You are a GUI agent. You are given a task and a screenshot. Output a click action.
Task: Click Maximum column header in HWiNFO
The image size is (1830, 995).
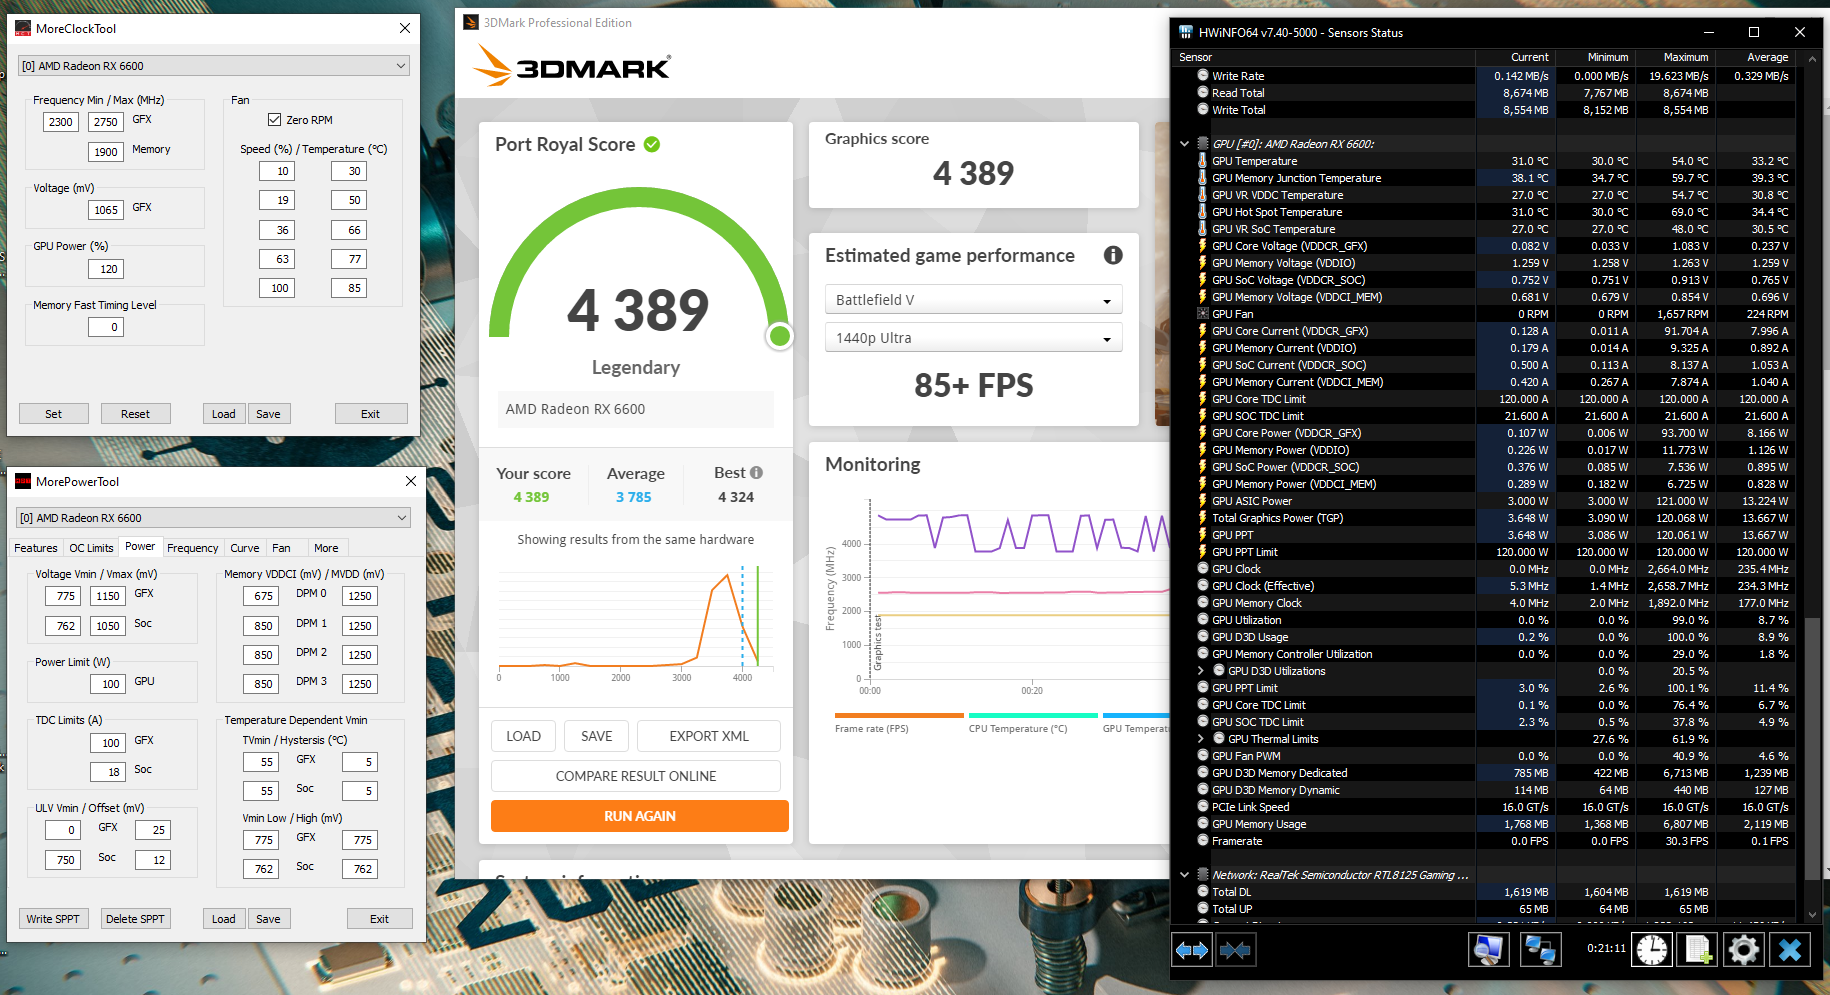click(x=1675, y=57)
